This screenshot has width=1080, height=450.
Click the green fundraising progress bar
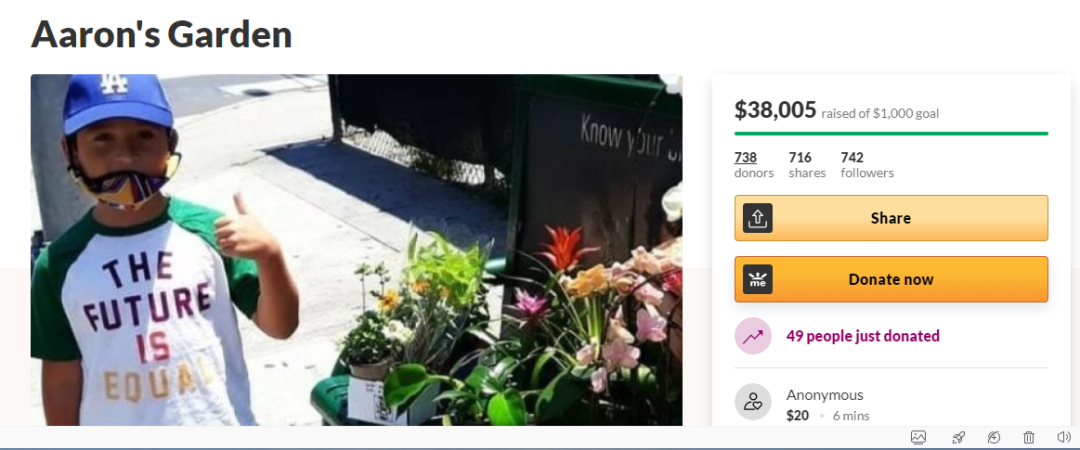click(x=891, y=133)
